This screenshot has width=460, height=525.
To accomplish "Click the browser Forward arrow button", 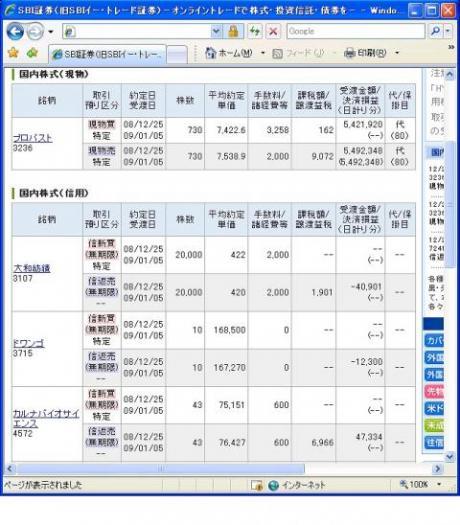I will click(x=35, y=32).
